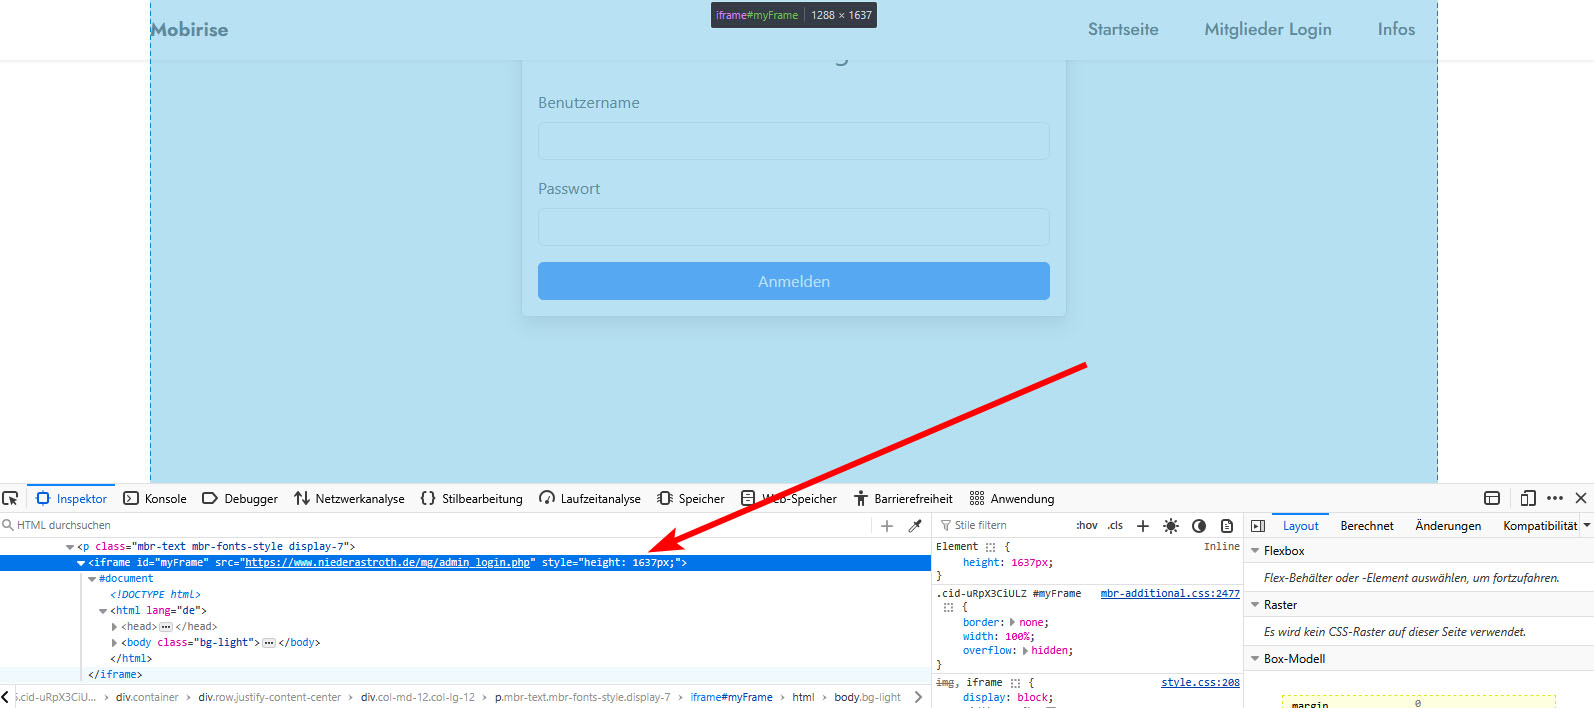Open mbr-additional.css:2477 source link
The width and height of the screenshot is (1594, 708).
click(x=1170, y=594)
